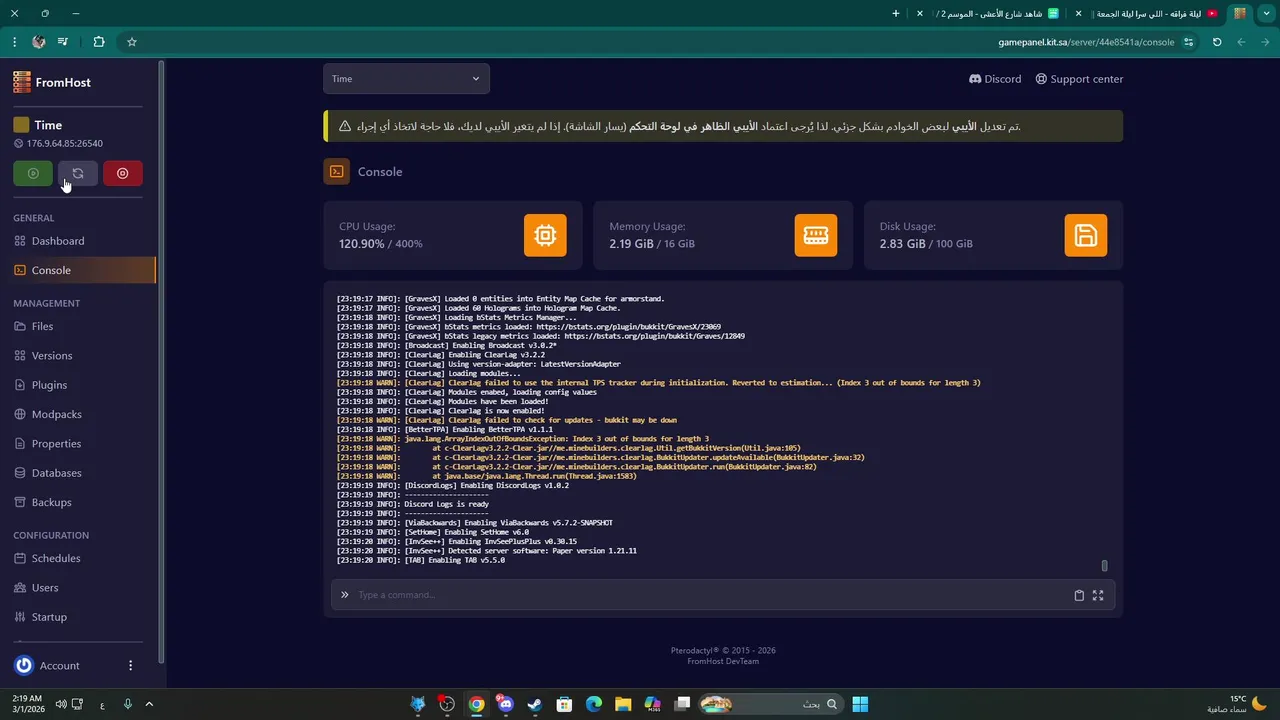Start the server with the green power button
1280x720 pixels.
pyautogui.click(x=33, y=173)
